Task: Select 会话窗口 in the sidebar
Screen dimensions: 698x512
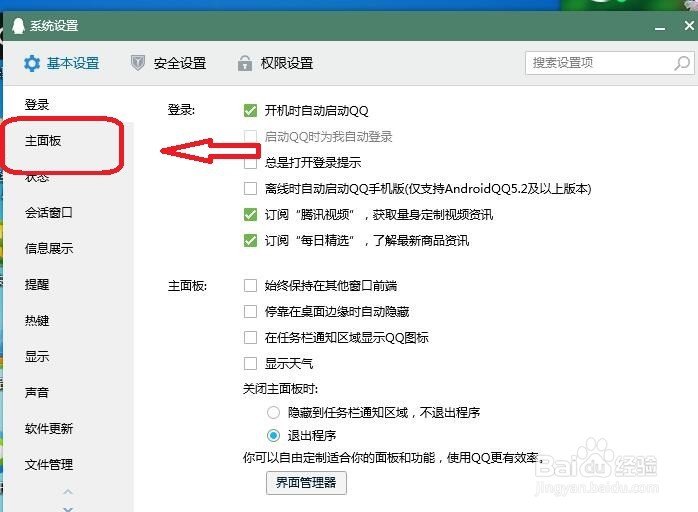Action: 49,213
